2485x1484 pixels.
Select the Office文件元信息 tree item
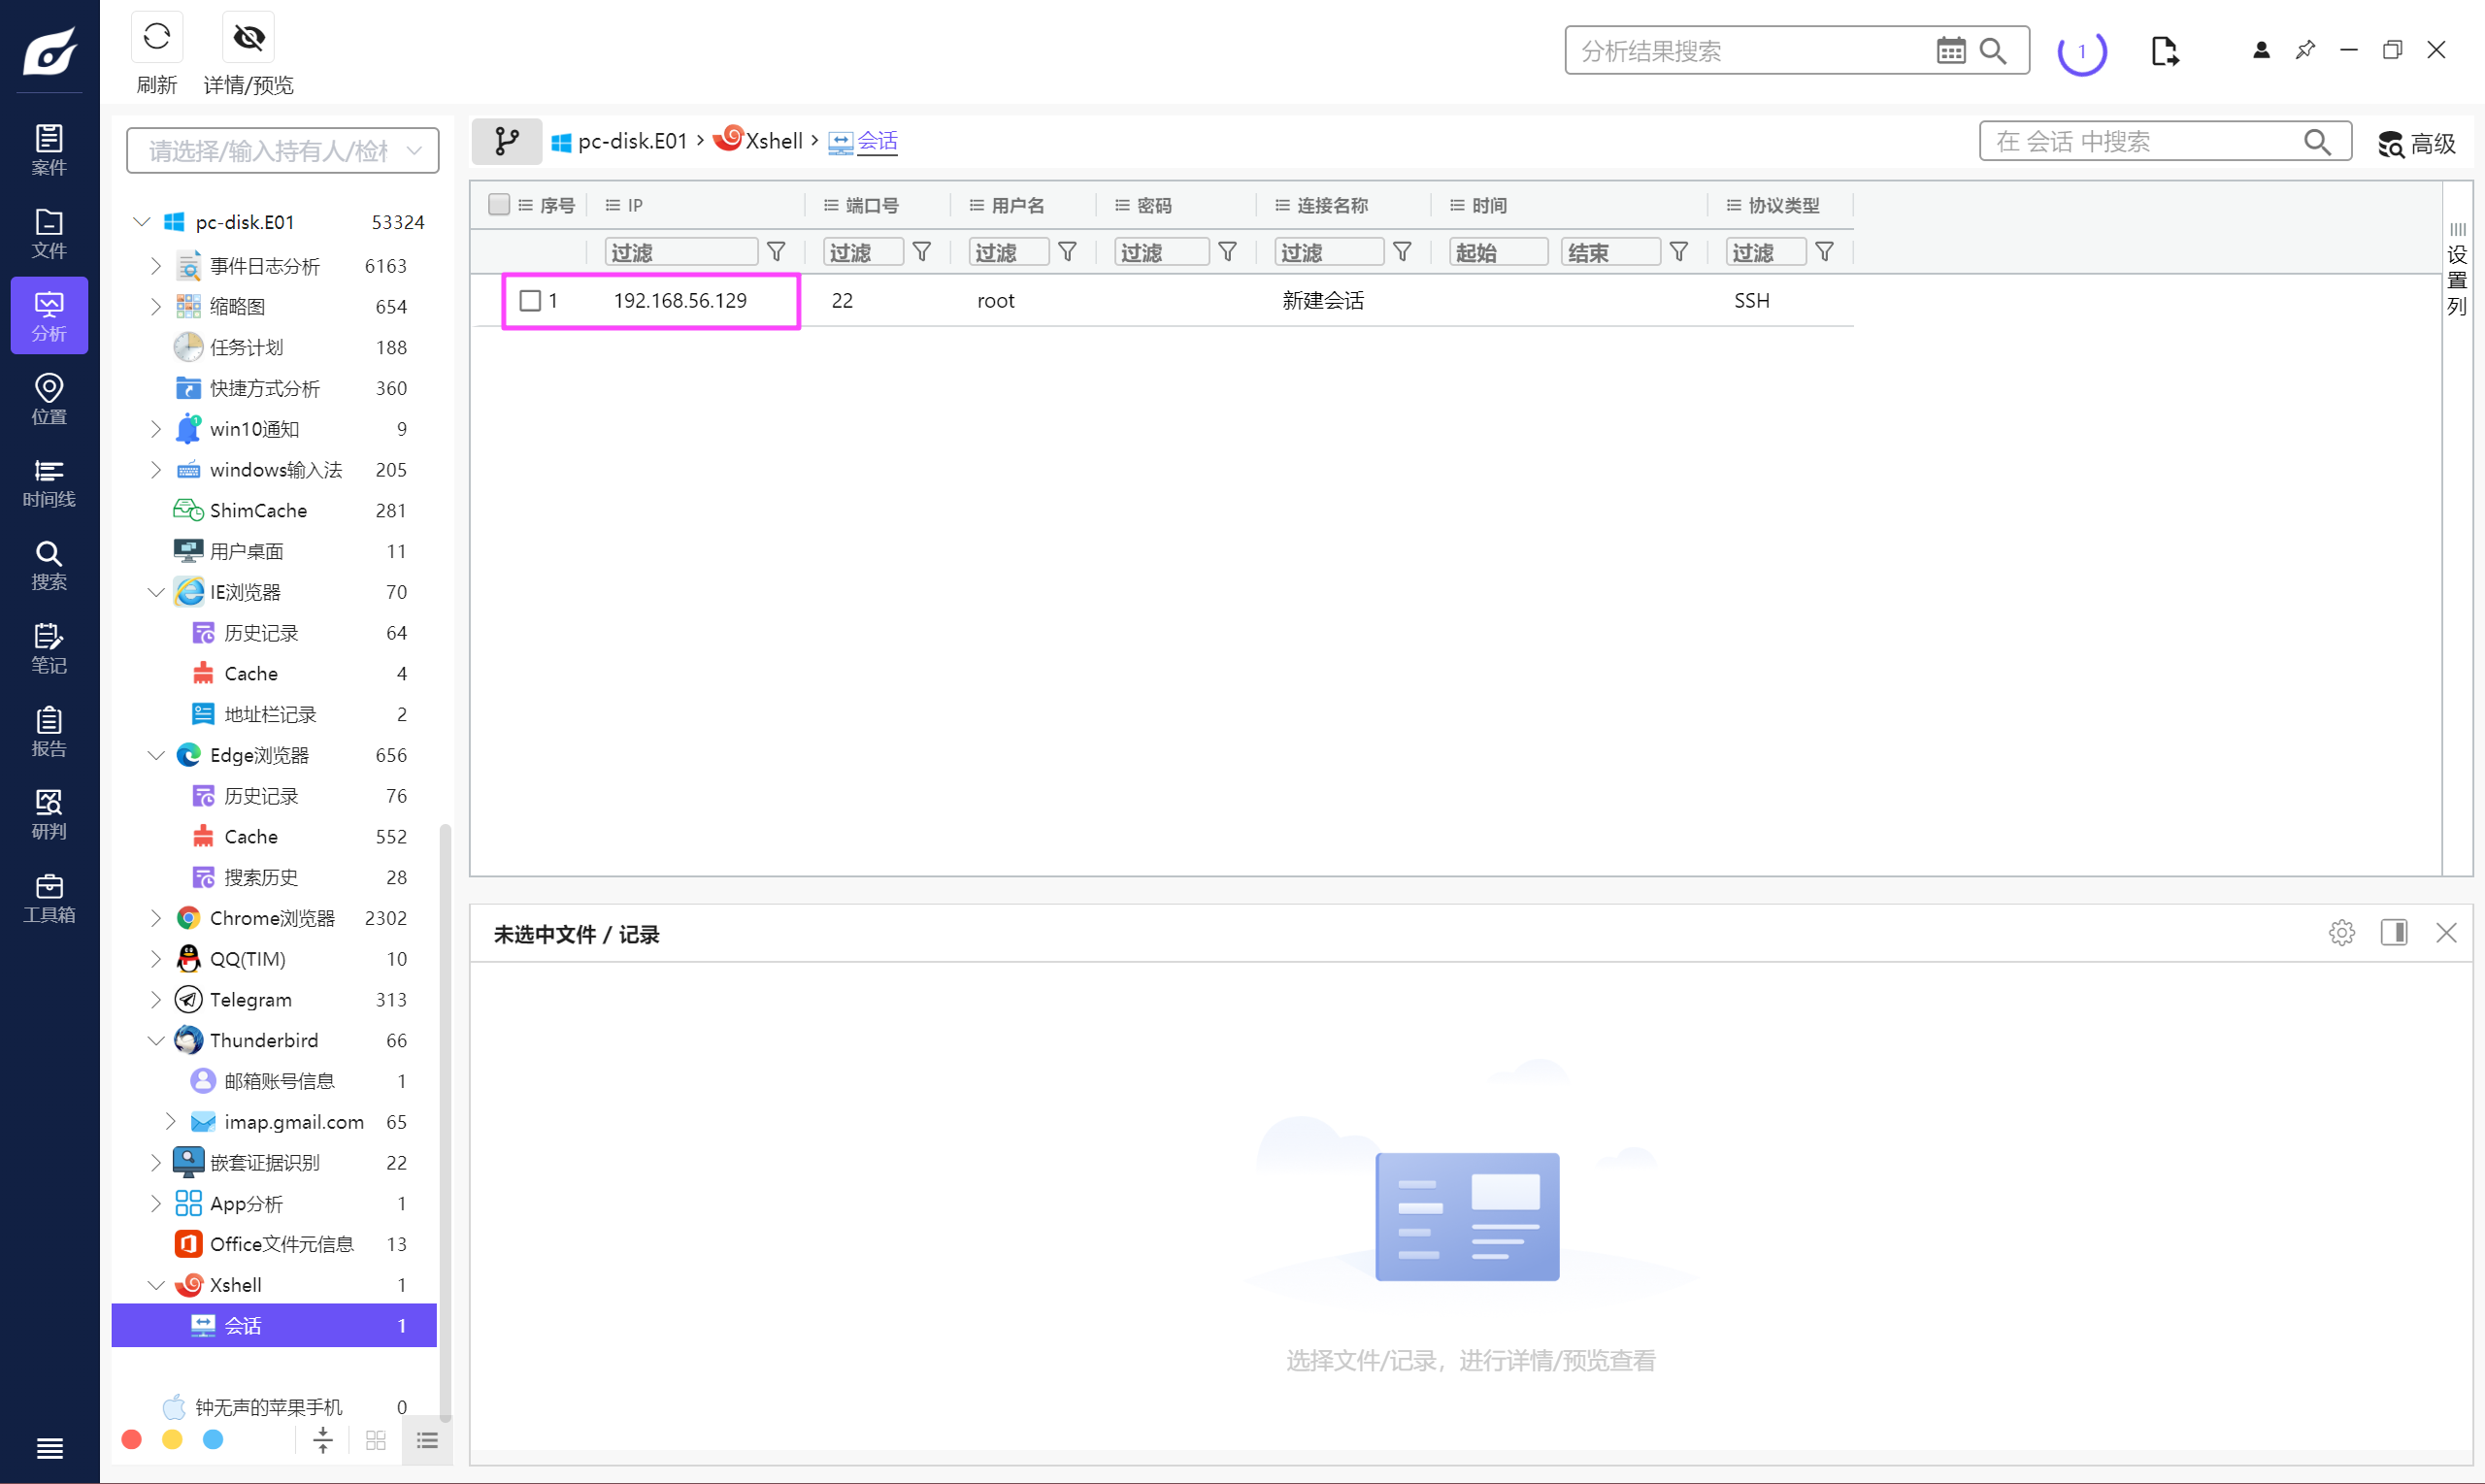[281, 1244]
